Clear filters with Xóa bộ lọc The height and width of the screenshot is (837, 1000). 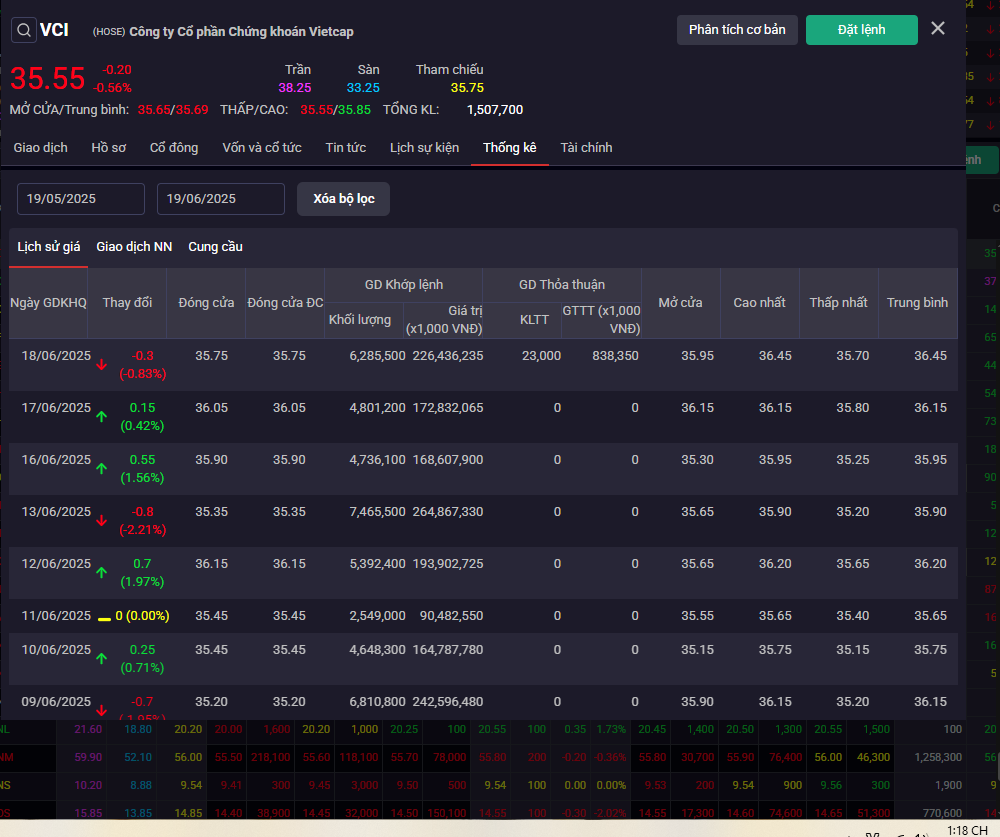coord(343,199)
